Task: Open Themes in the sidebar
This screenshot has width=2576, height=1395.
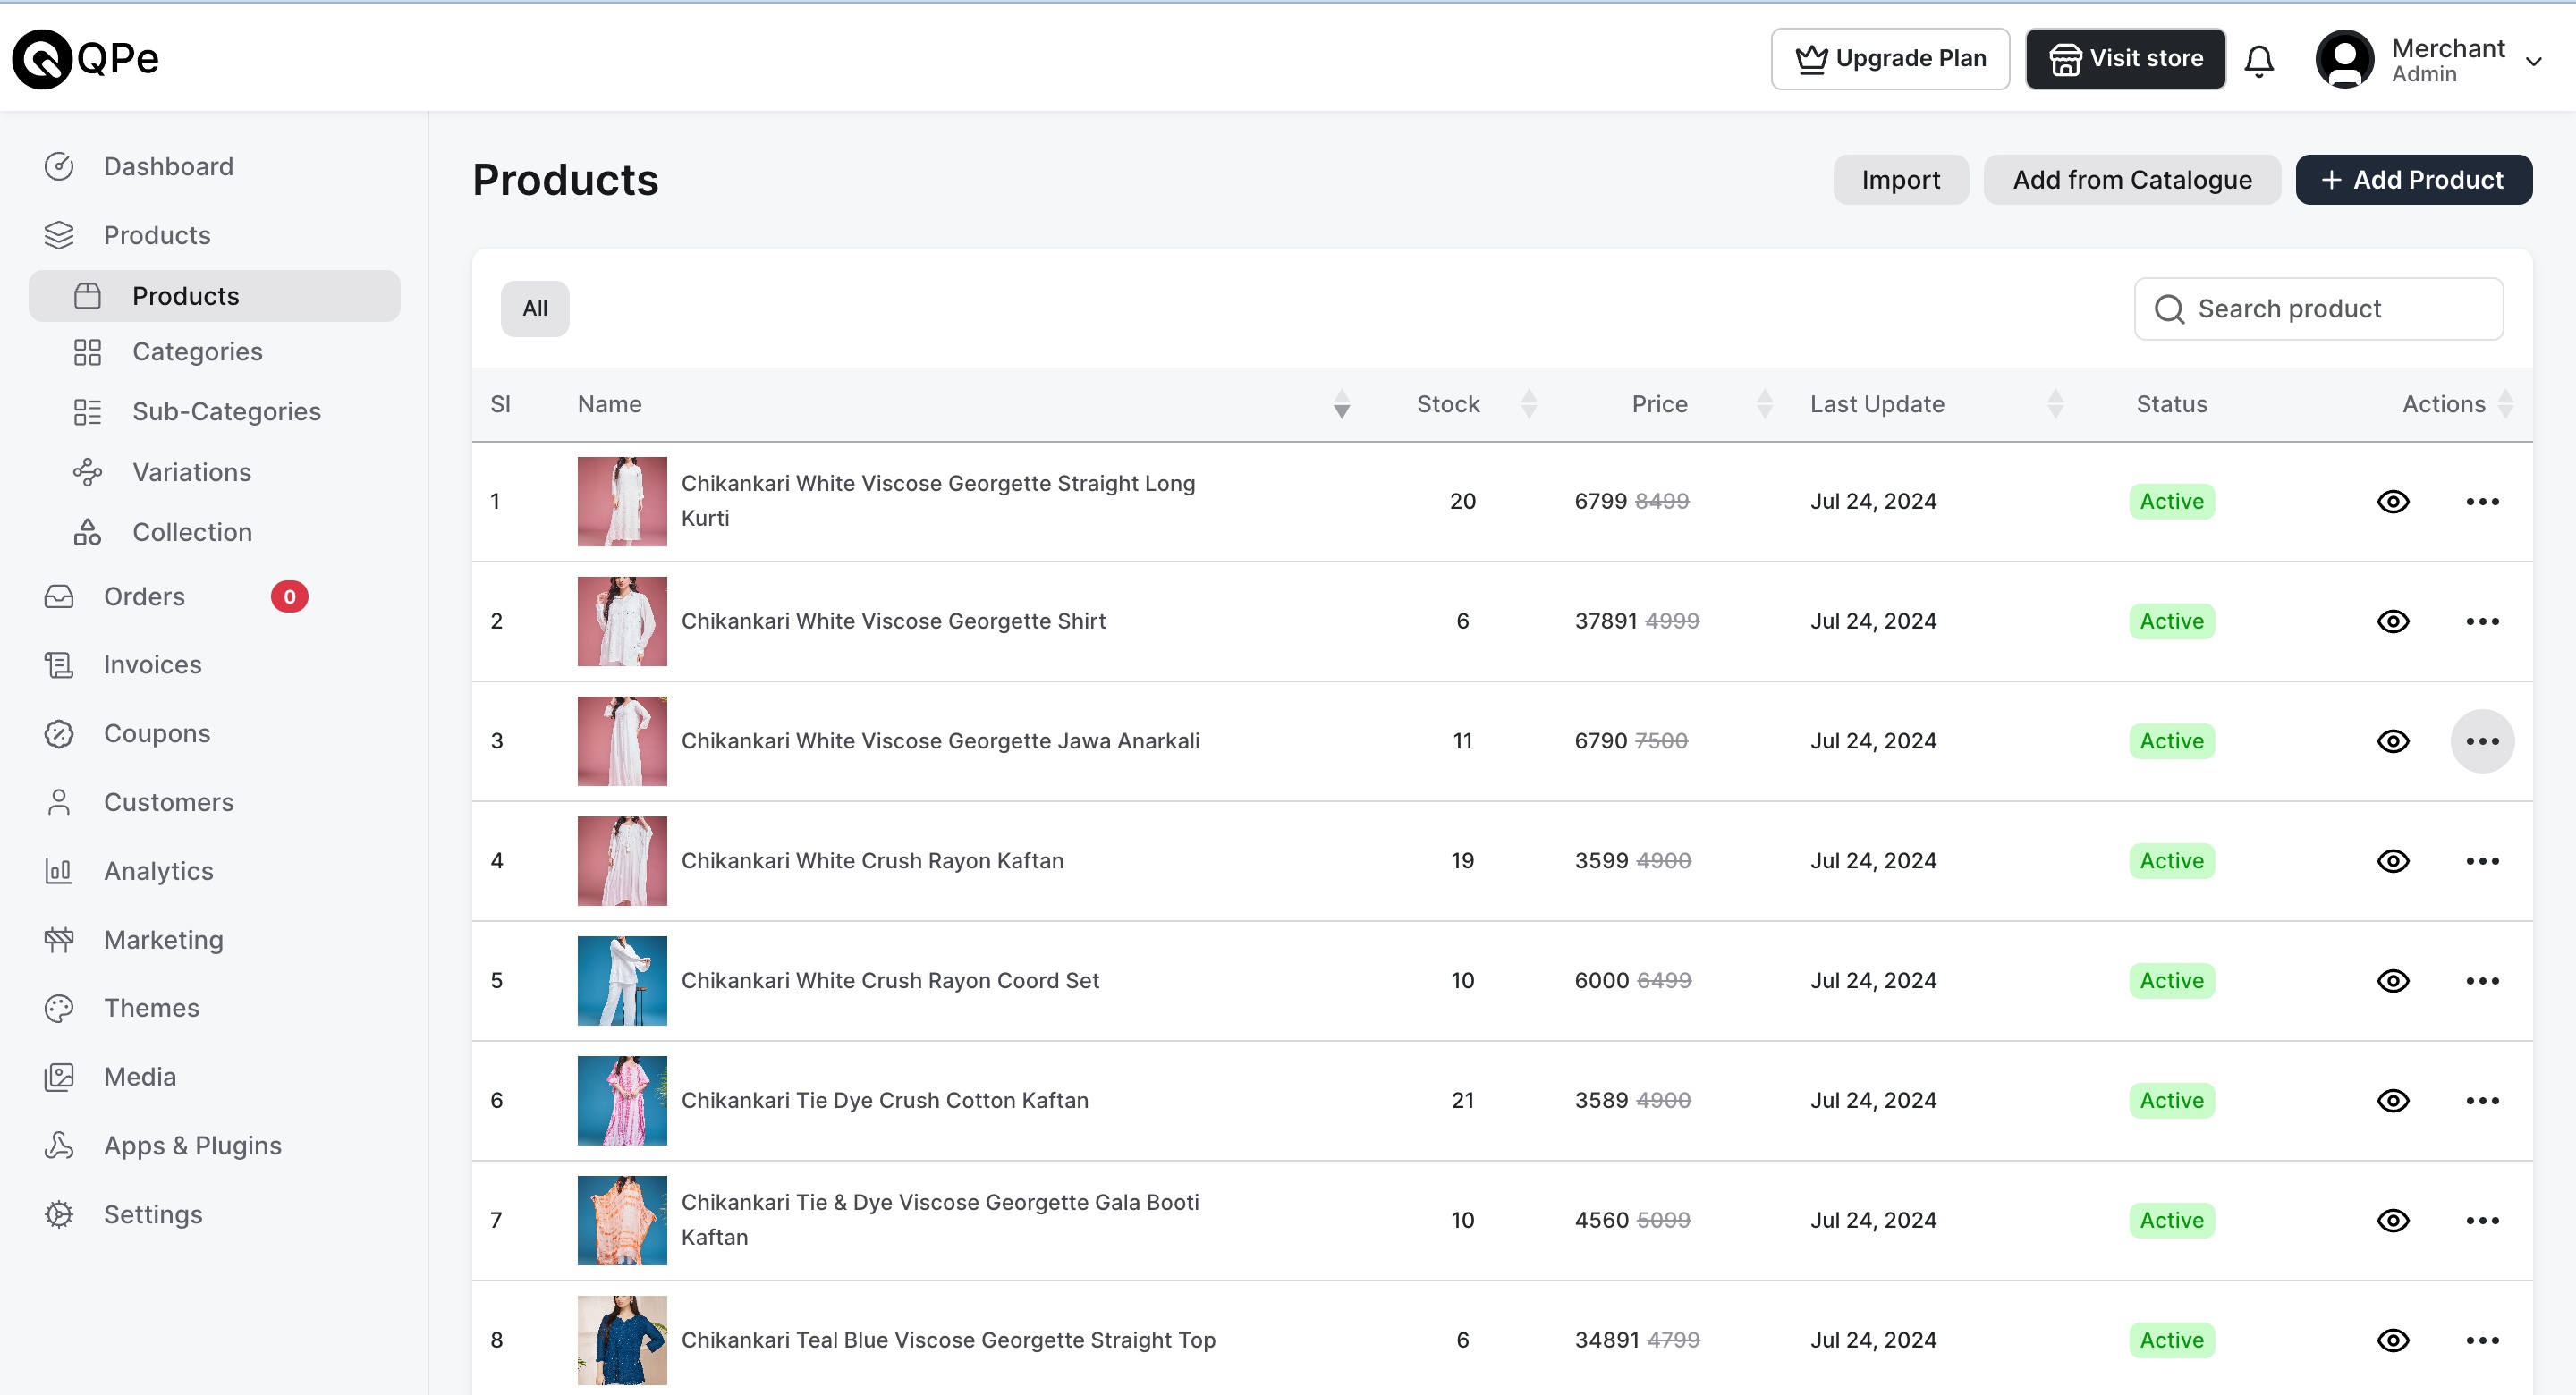Action: point(151,1007)
